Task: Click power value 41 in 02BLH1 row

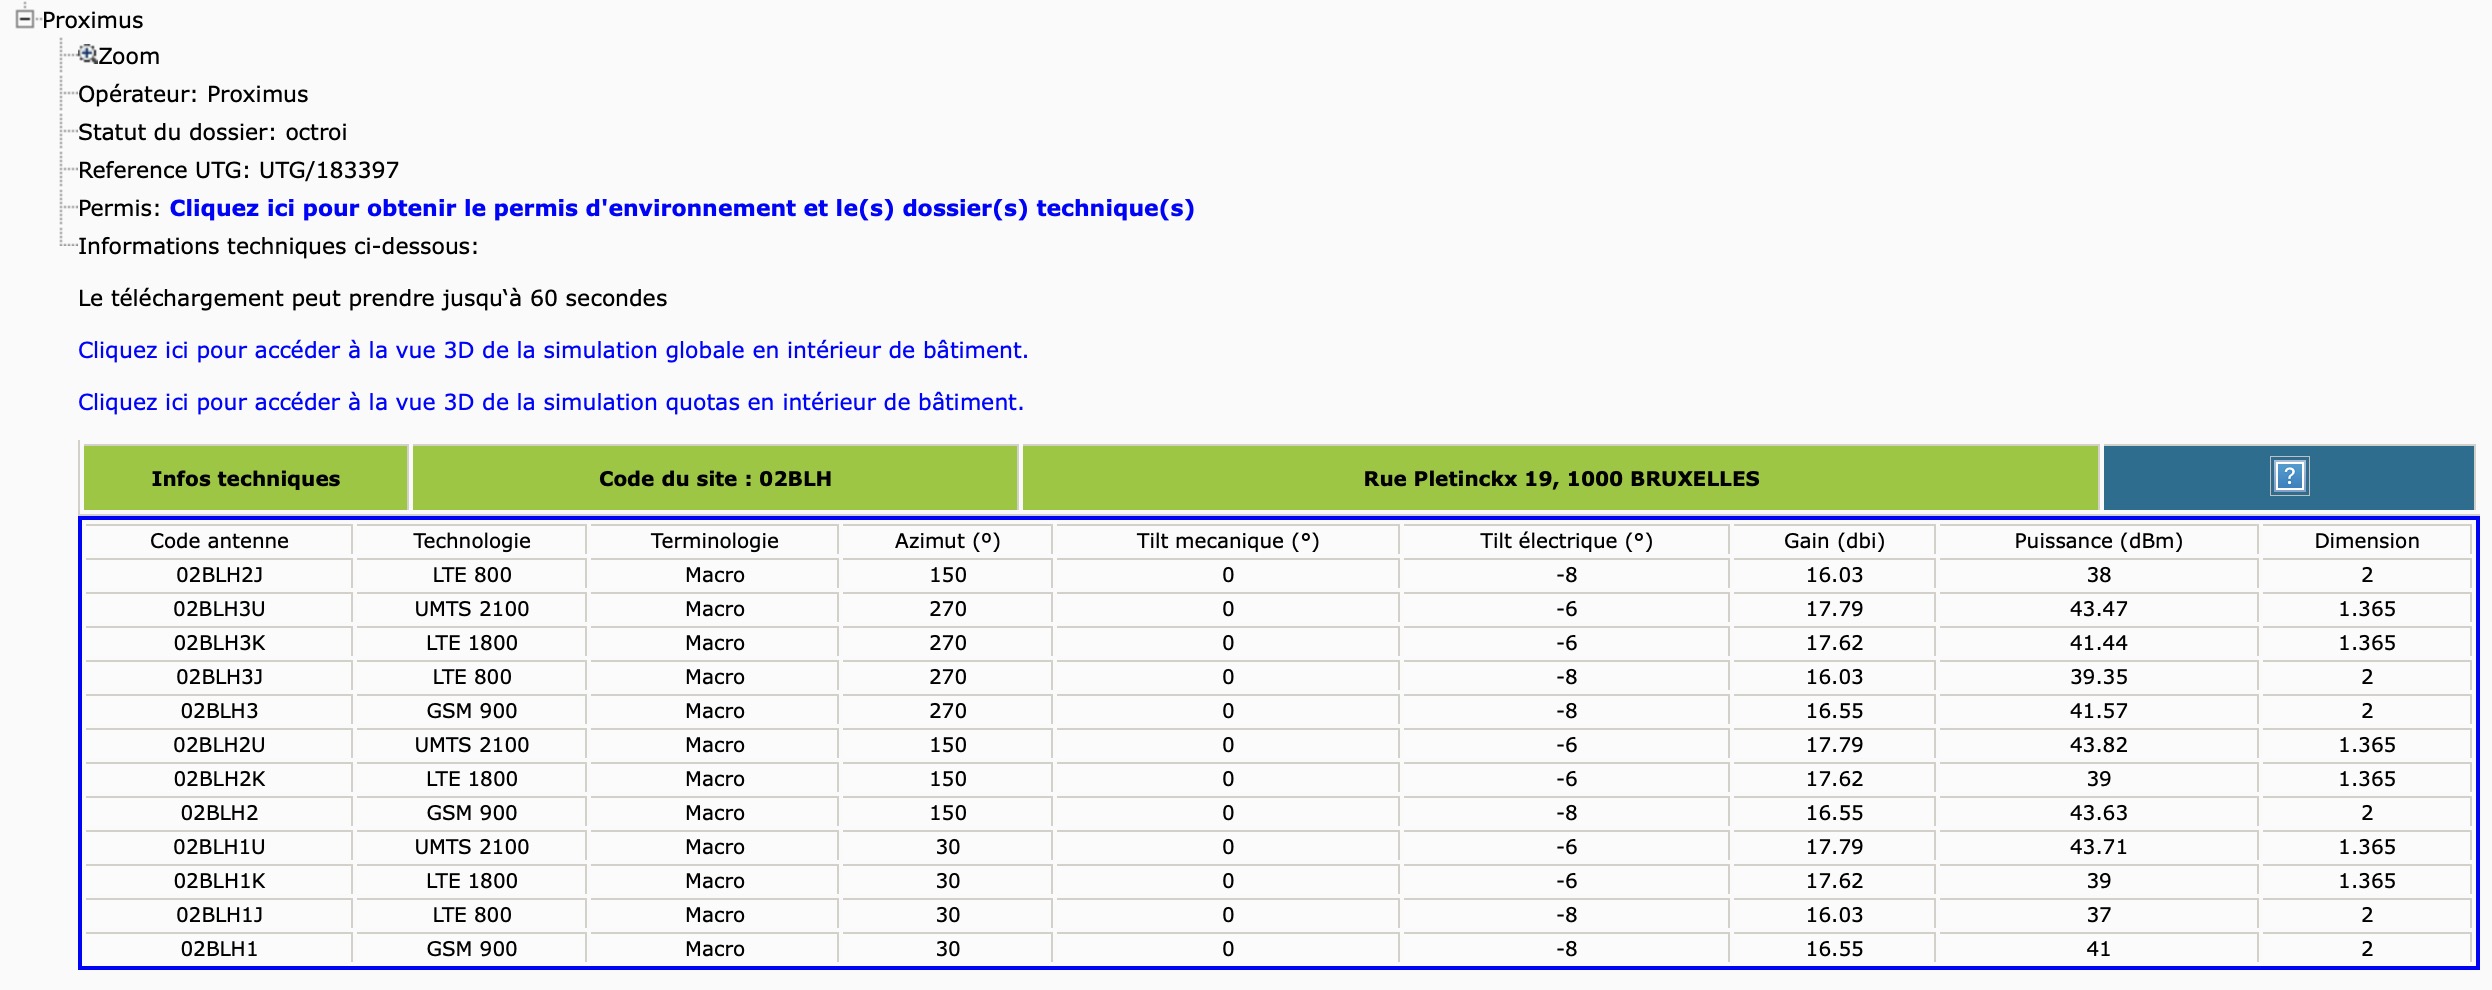Action: 2098,949
